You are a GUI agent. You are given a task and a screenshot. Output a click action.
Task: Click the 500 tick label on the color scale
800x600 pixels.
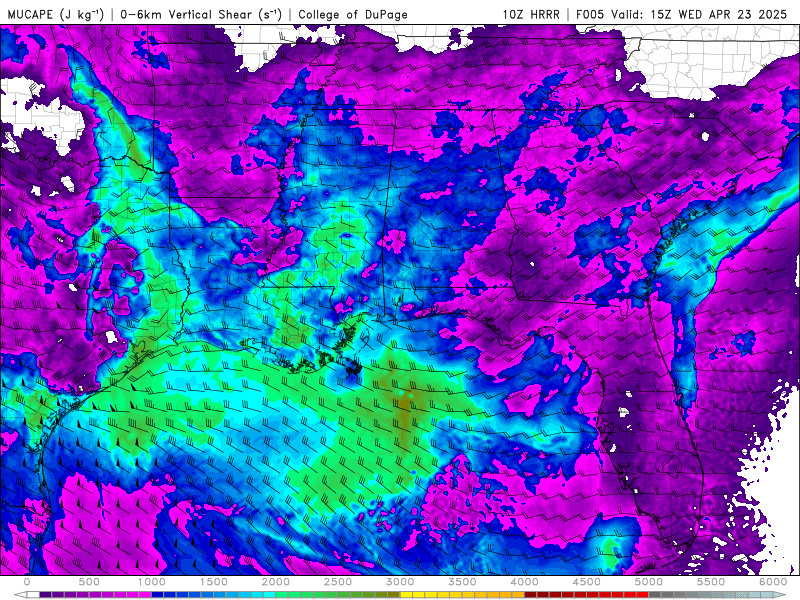(89, 582)
